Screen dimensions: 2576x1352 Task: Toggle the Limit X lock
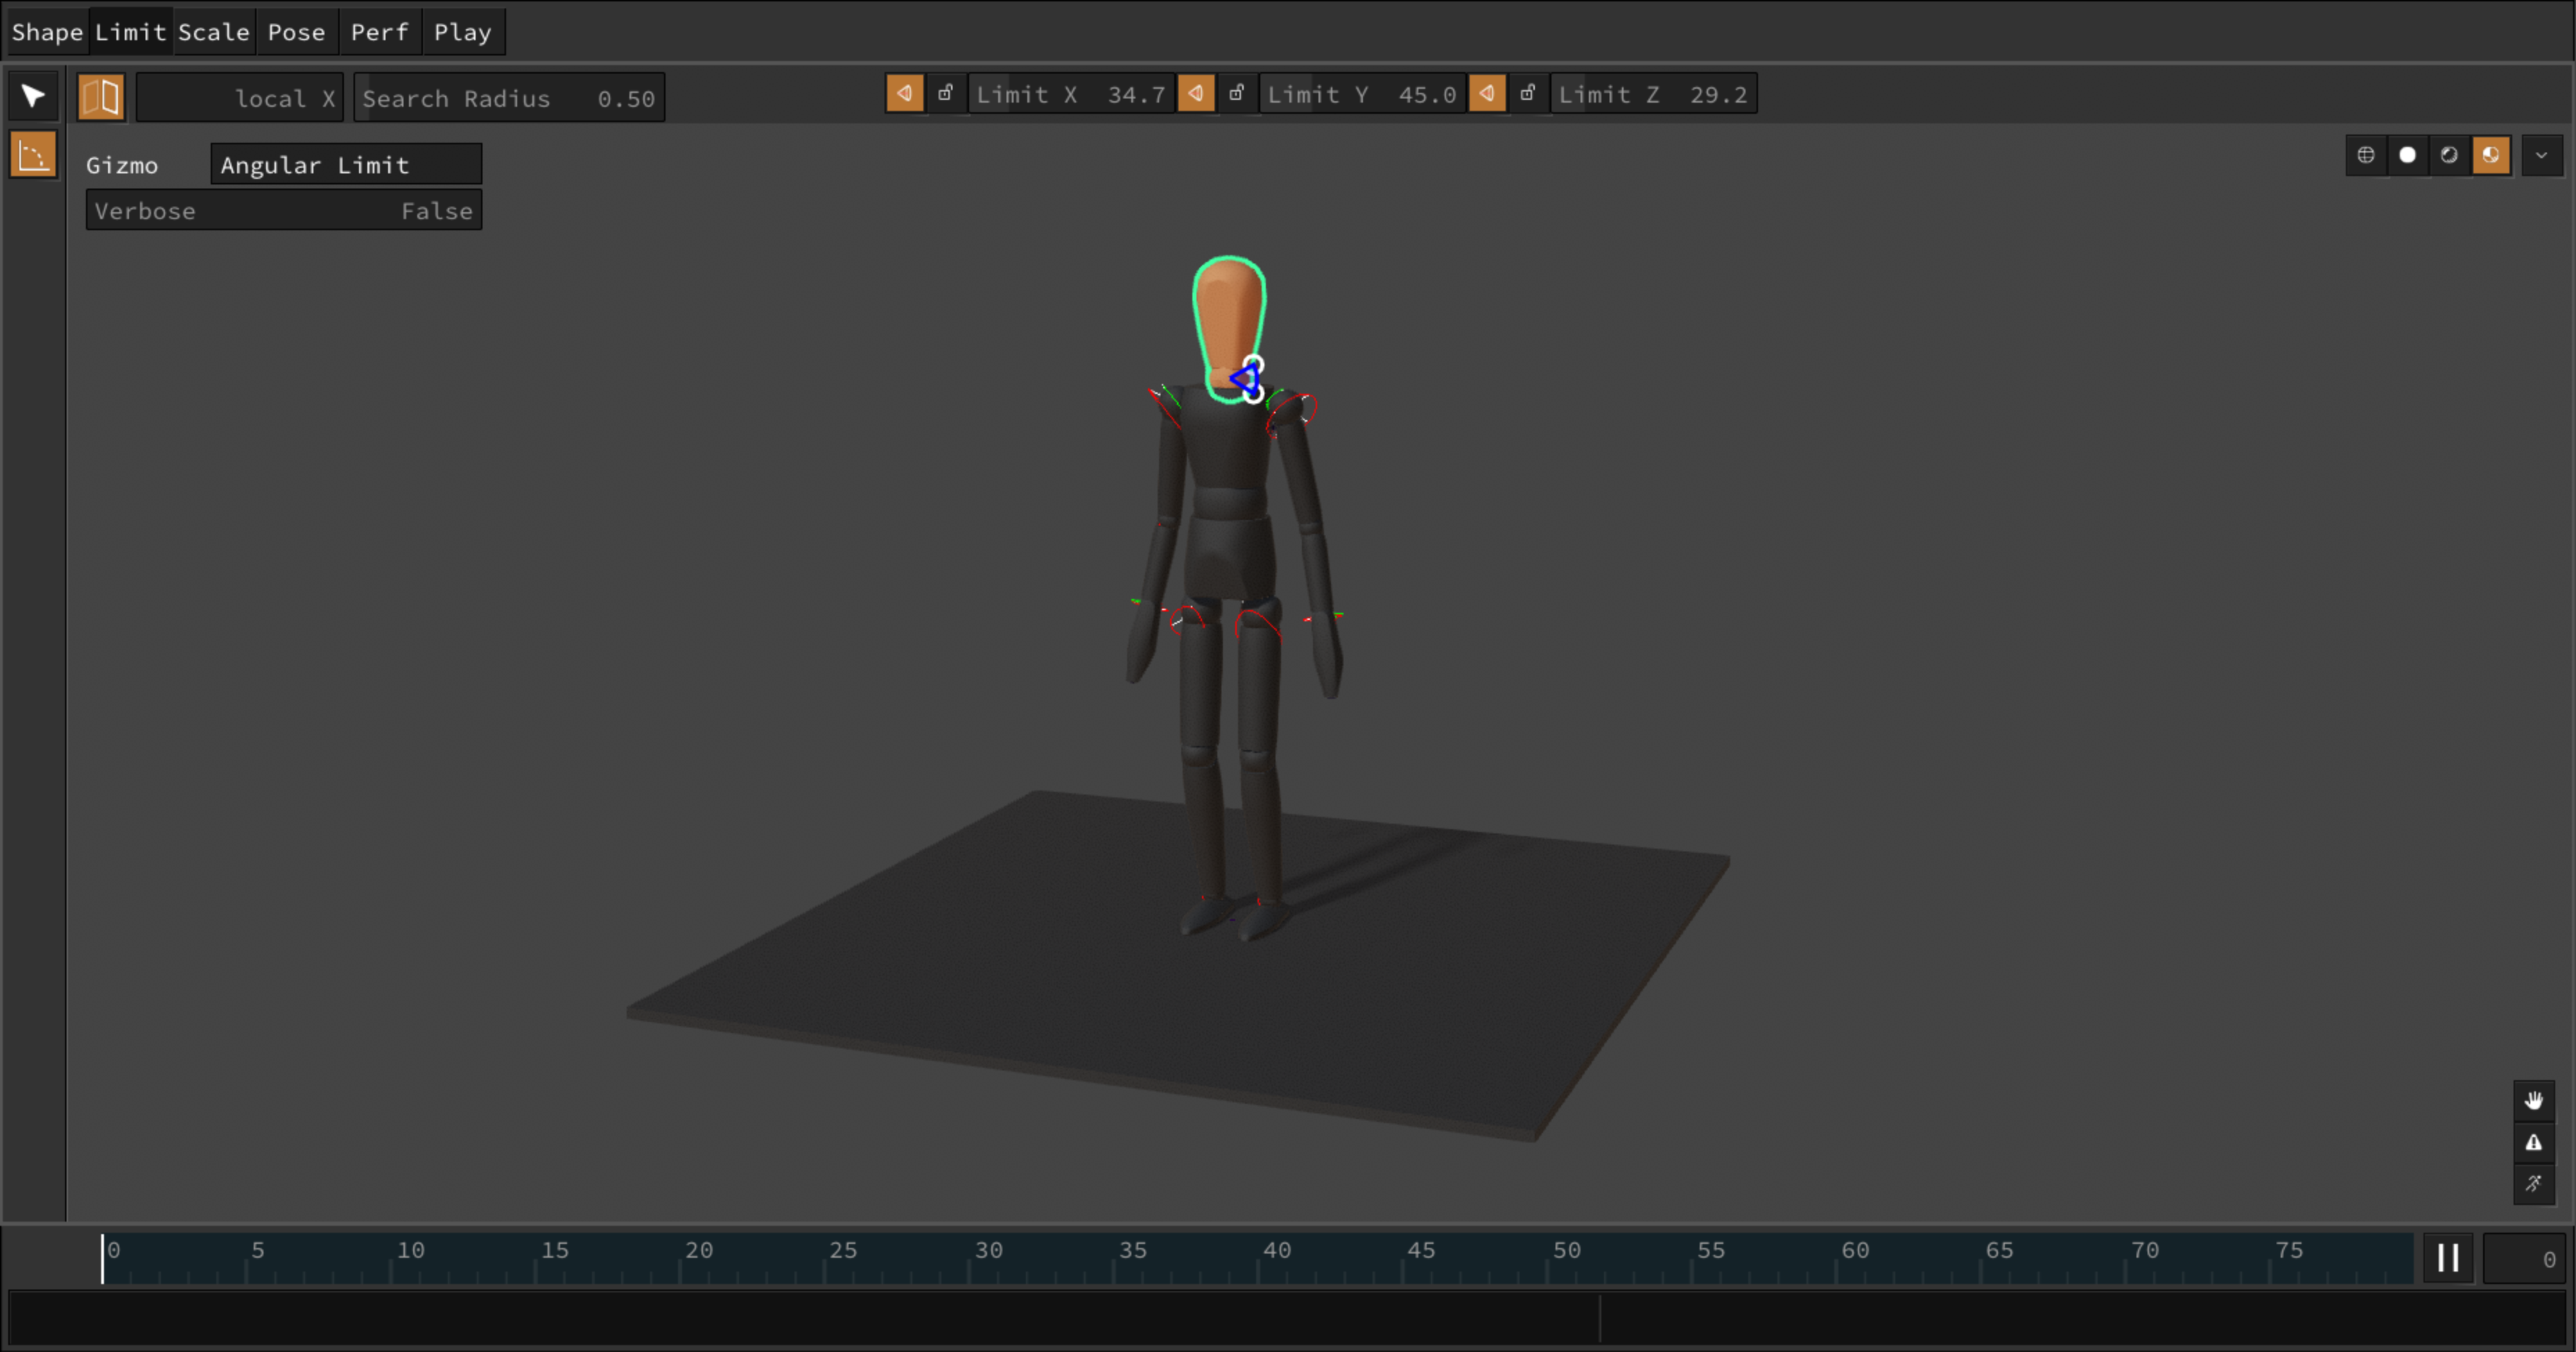coord(945,94)
